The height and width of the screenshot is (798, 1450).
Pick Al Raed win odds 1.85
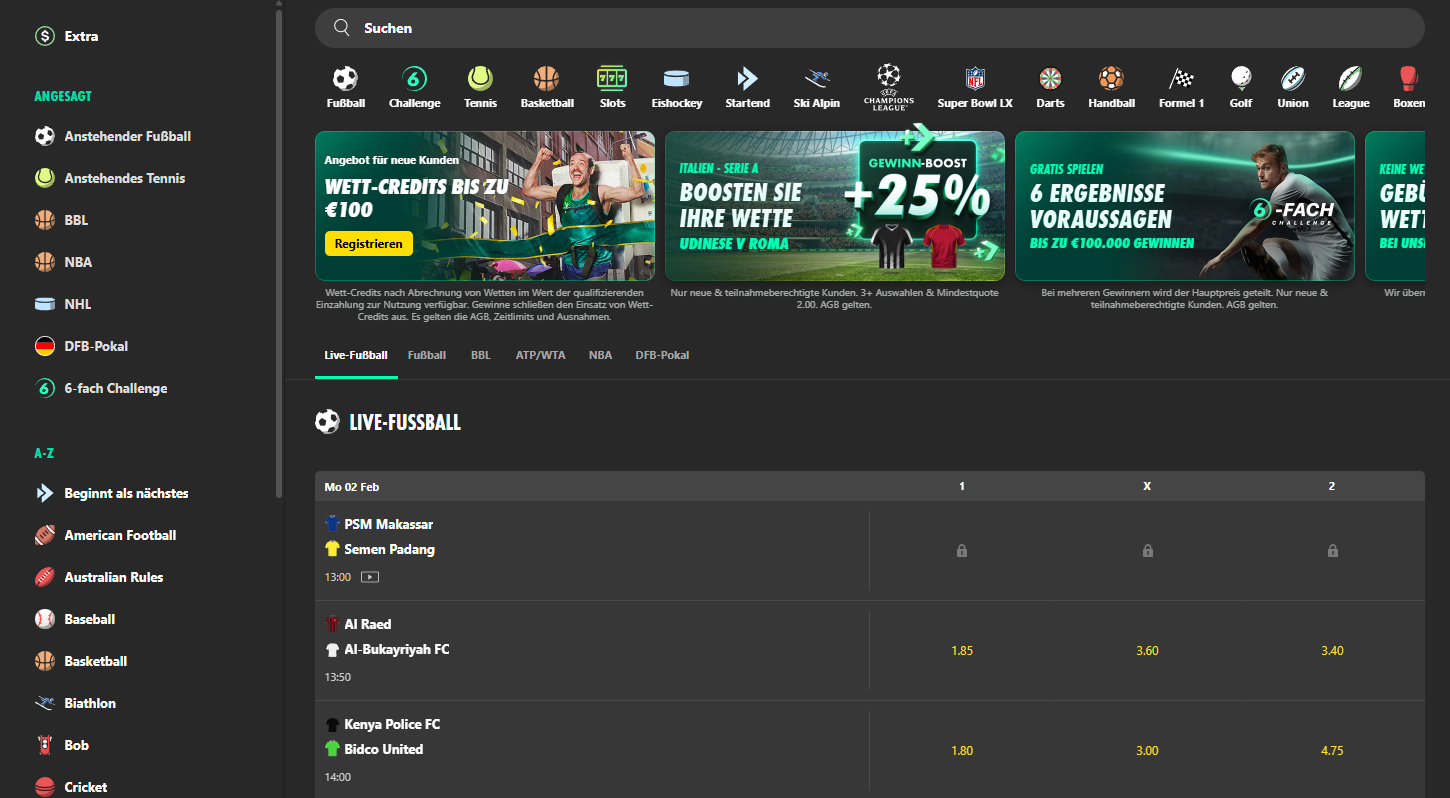pyautogui.click(x=962, y=651)
